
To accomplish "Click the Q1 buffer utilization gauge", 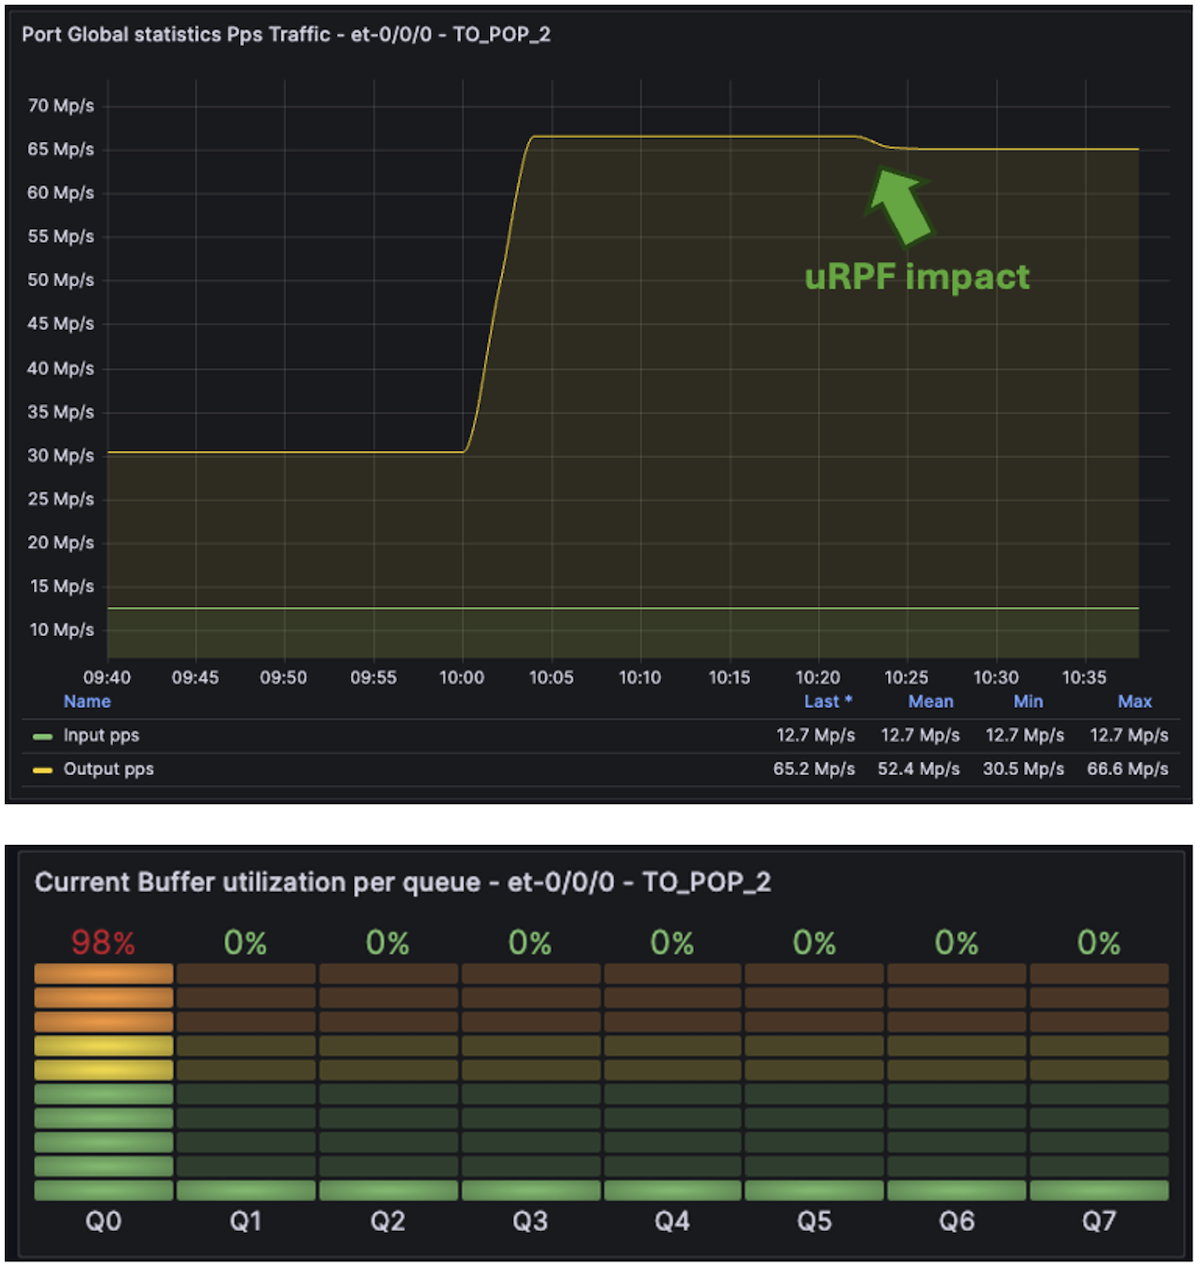I will coord(247,1080).
